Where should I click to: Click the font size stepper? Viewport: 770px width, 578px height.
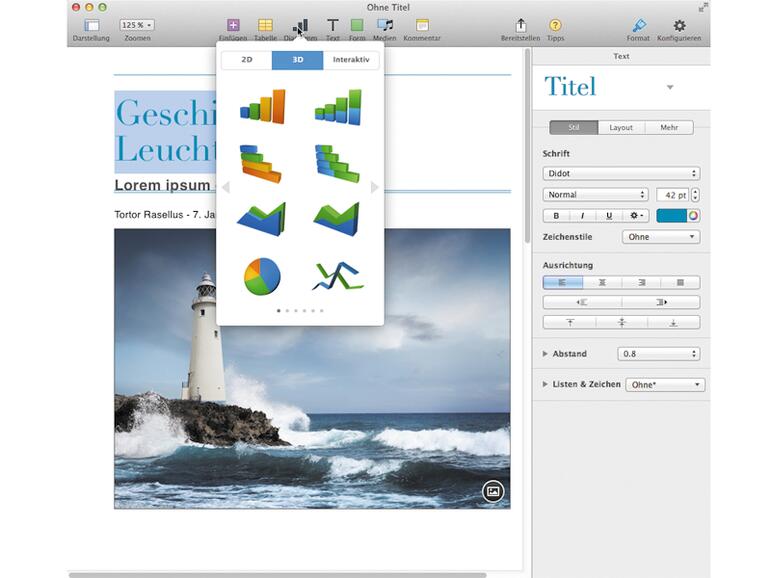point(695,195)
